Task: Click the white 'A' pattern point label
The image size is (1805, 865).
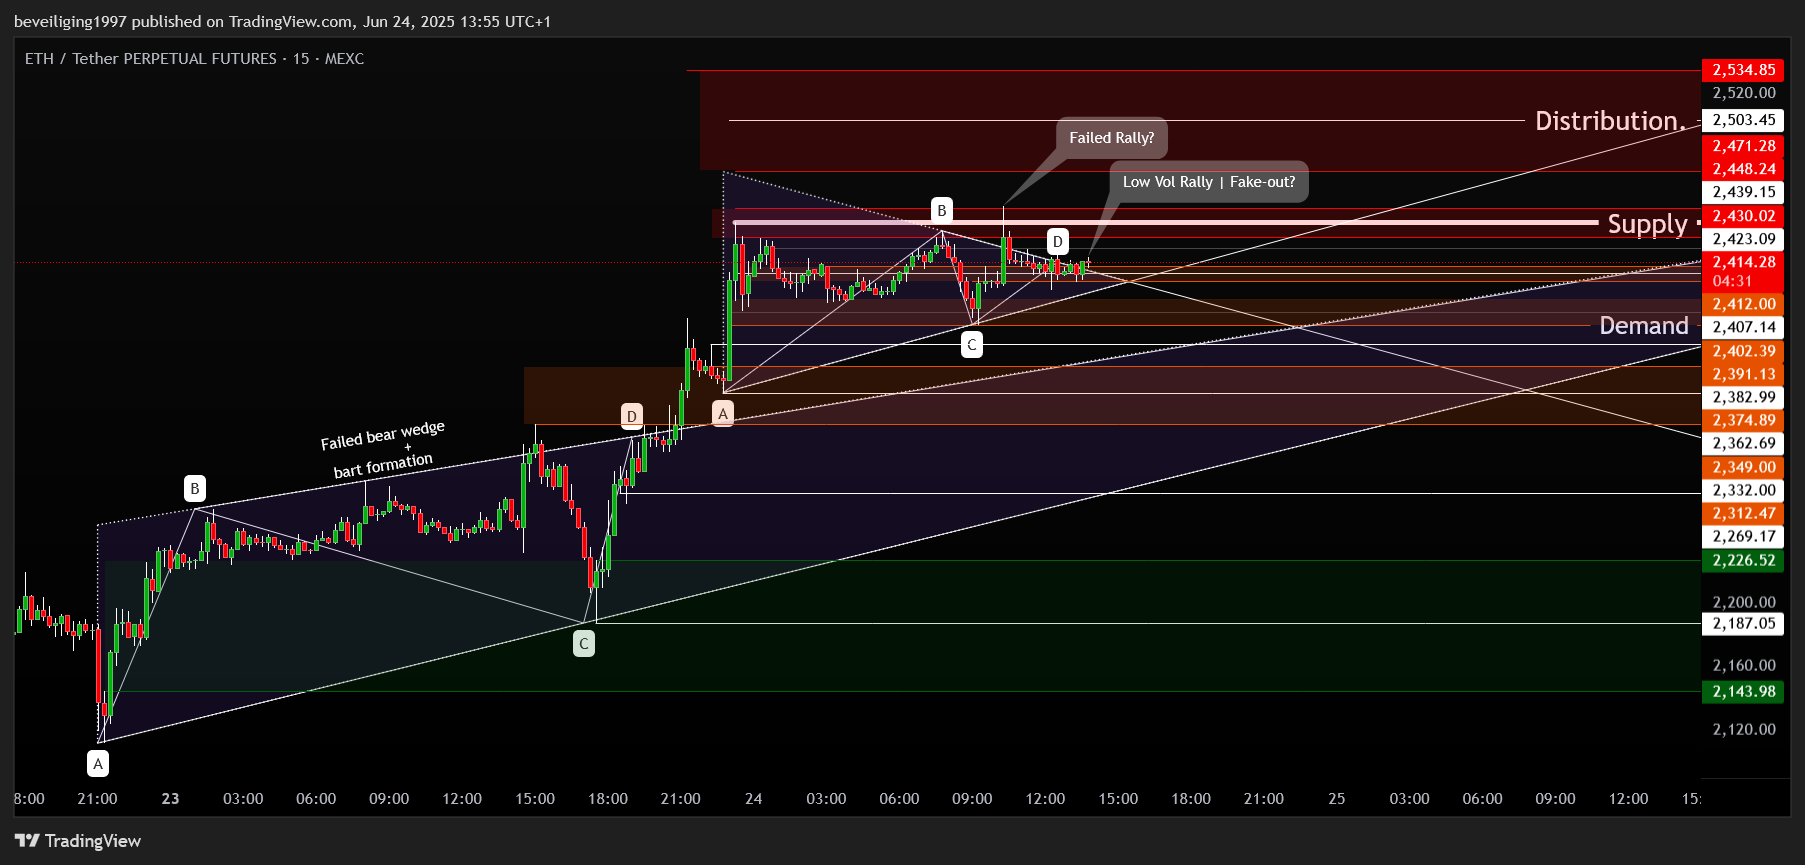Action: tap(98, 764)
